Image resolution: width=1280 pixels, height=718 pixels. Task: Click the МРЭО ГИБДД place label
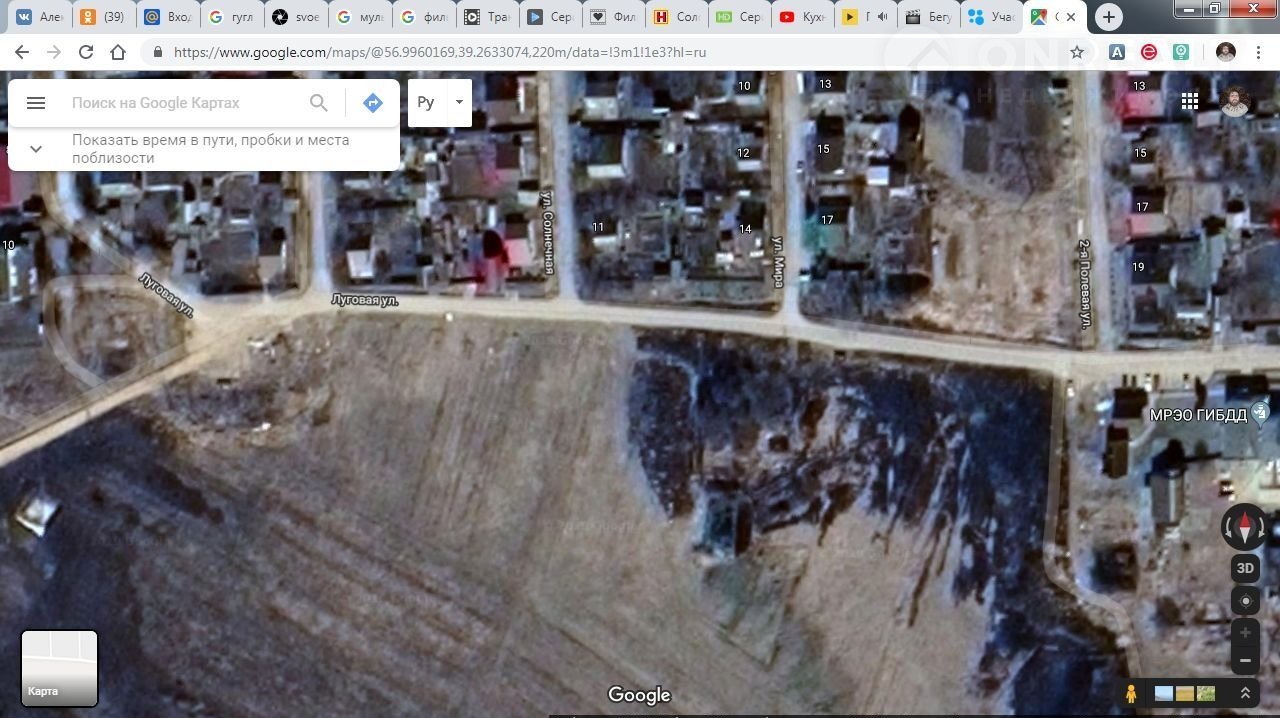click(x=1198, y=415)
